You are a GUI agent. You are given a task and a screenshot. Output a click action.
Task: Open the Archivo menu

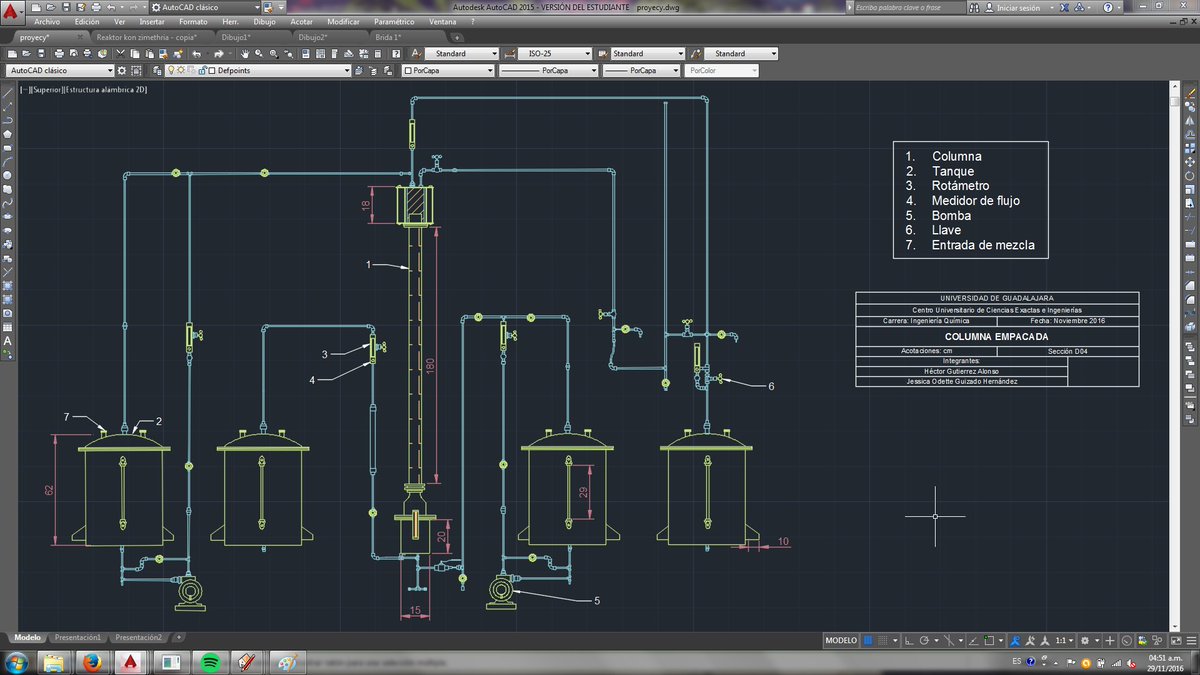click(x=47, y=22)
